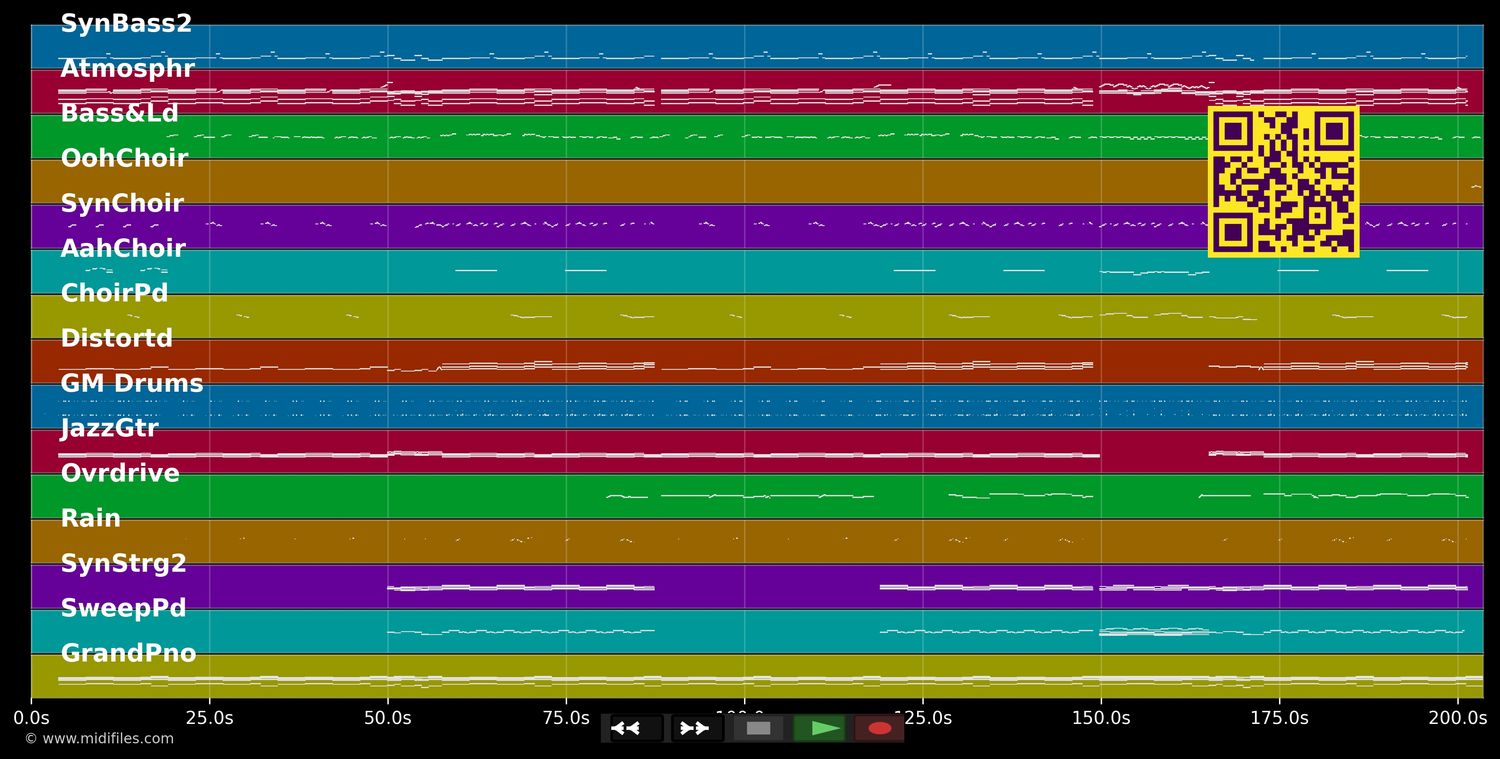This screenshot has height=759, width=1500.
Task: Jump to the 25.0s timeline marker
Action: point(209,718)
